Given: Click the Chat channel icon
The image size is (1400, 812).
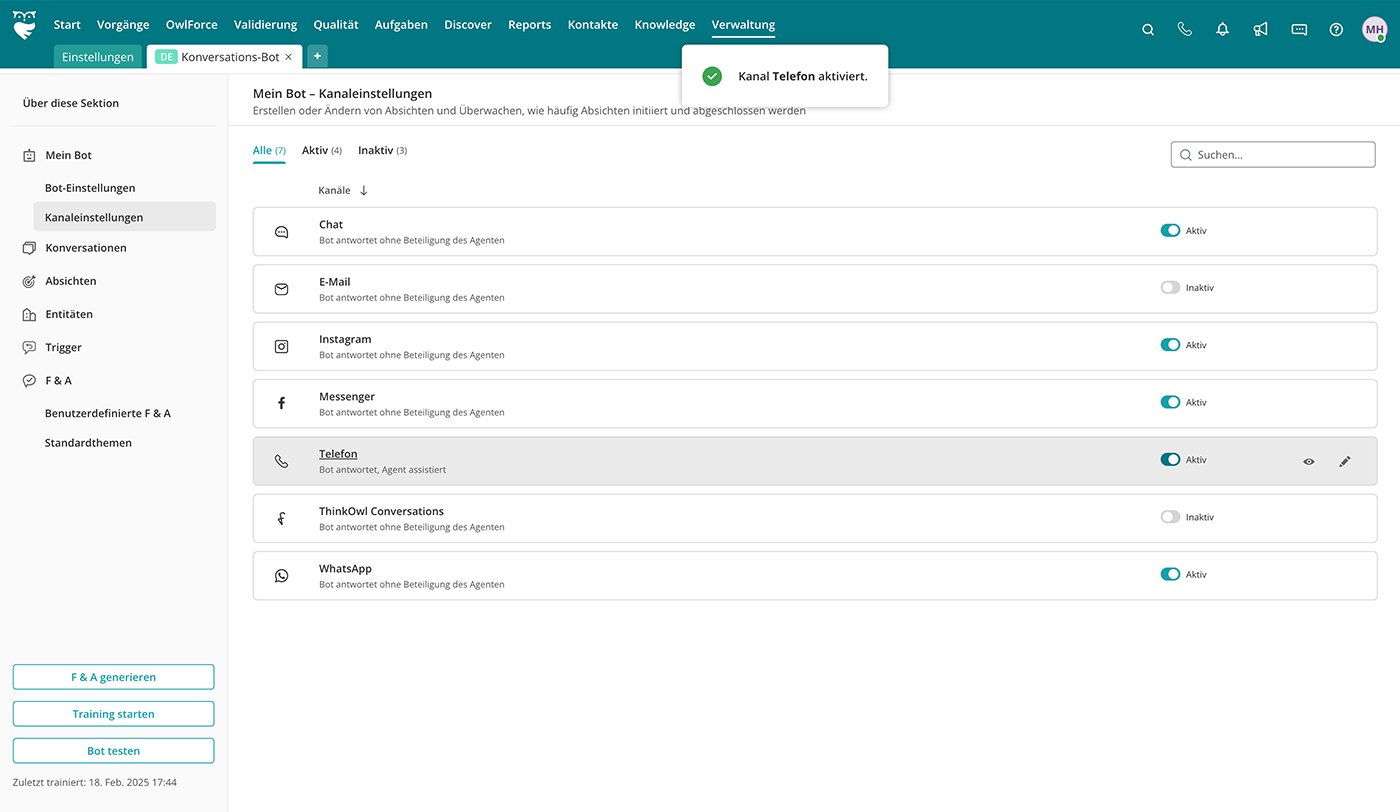Looking at the screenshot, I should (x=281, y=232).
